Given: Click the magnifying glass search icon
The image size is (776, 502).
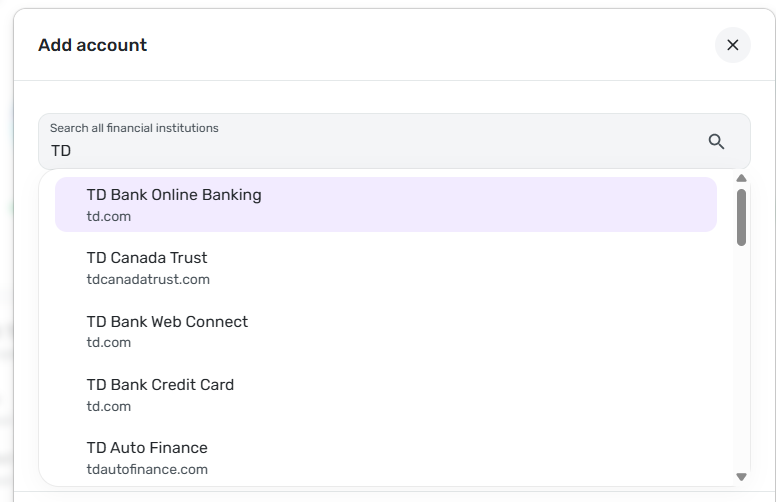Looking at the screenshot, I should click(x=716, y=142).
